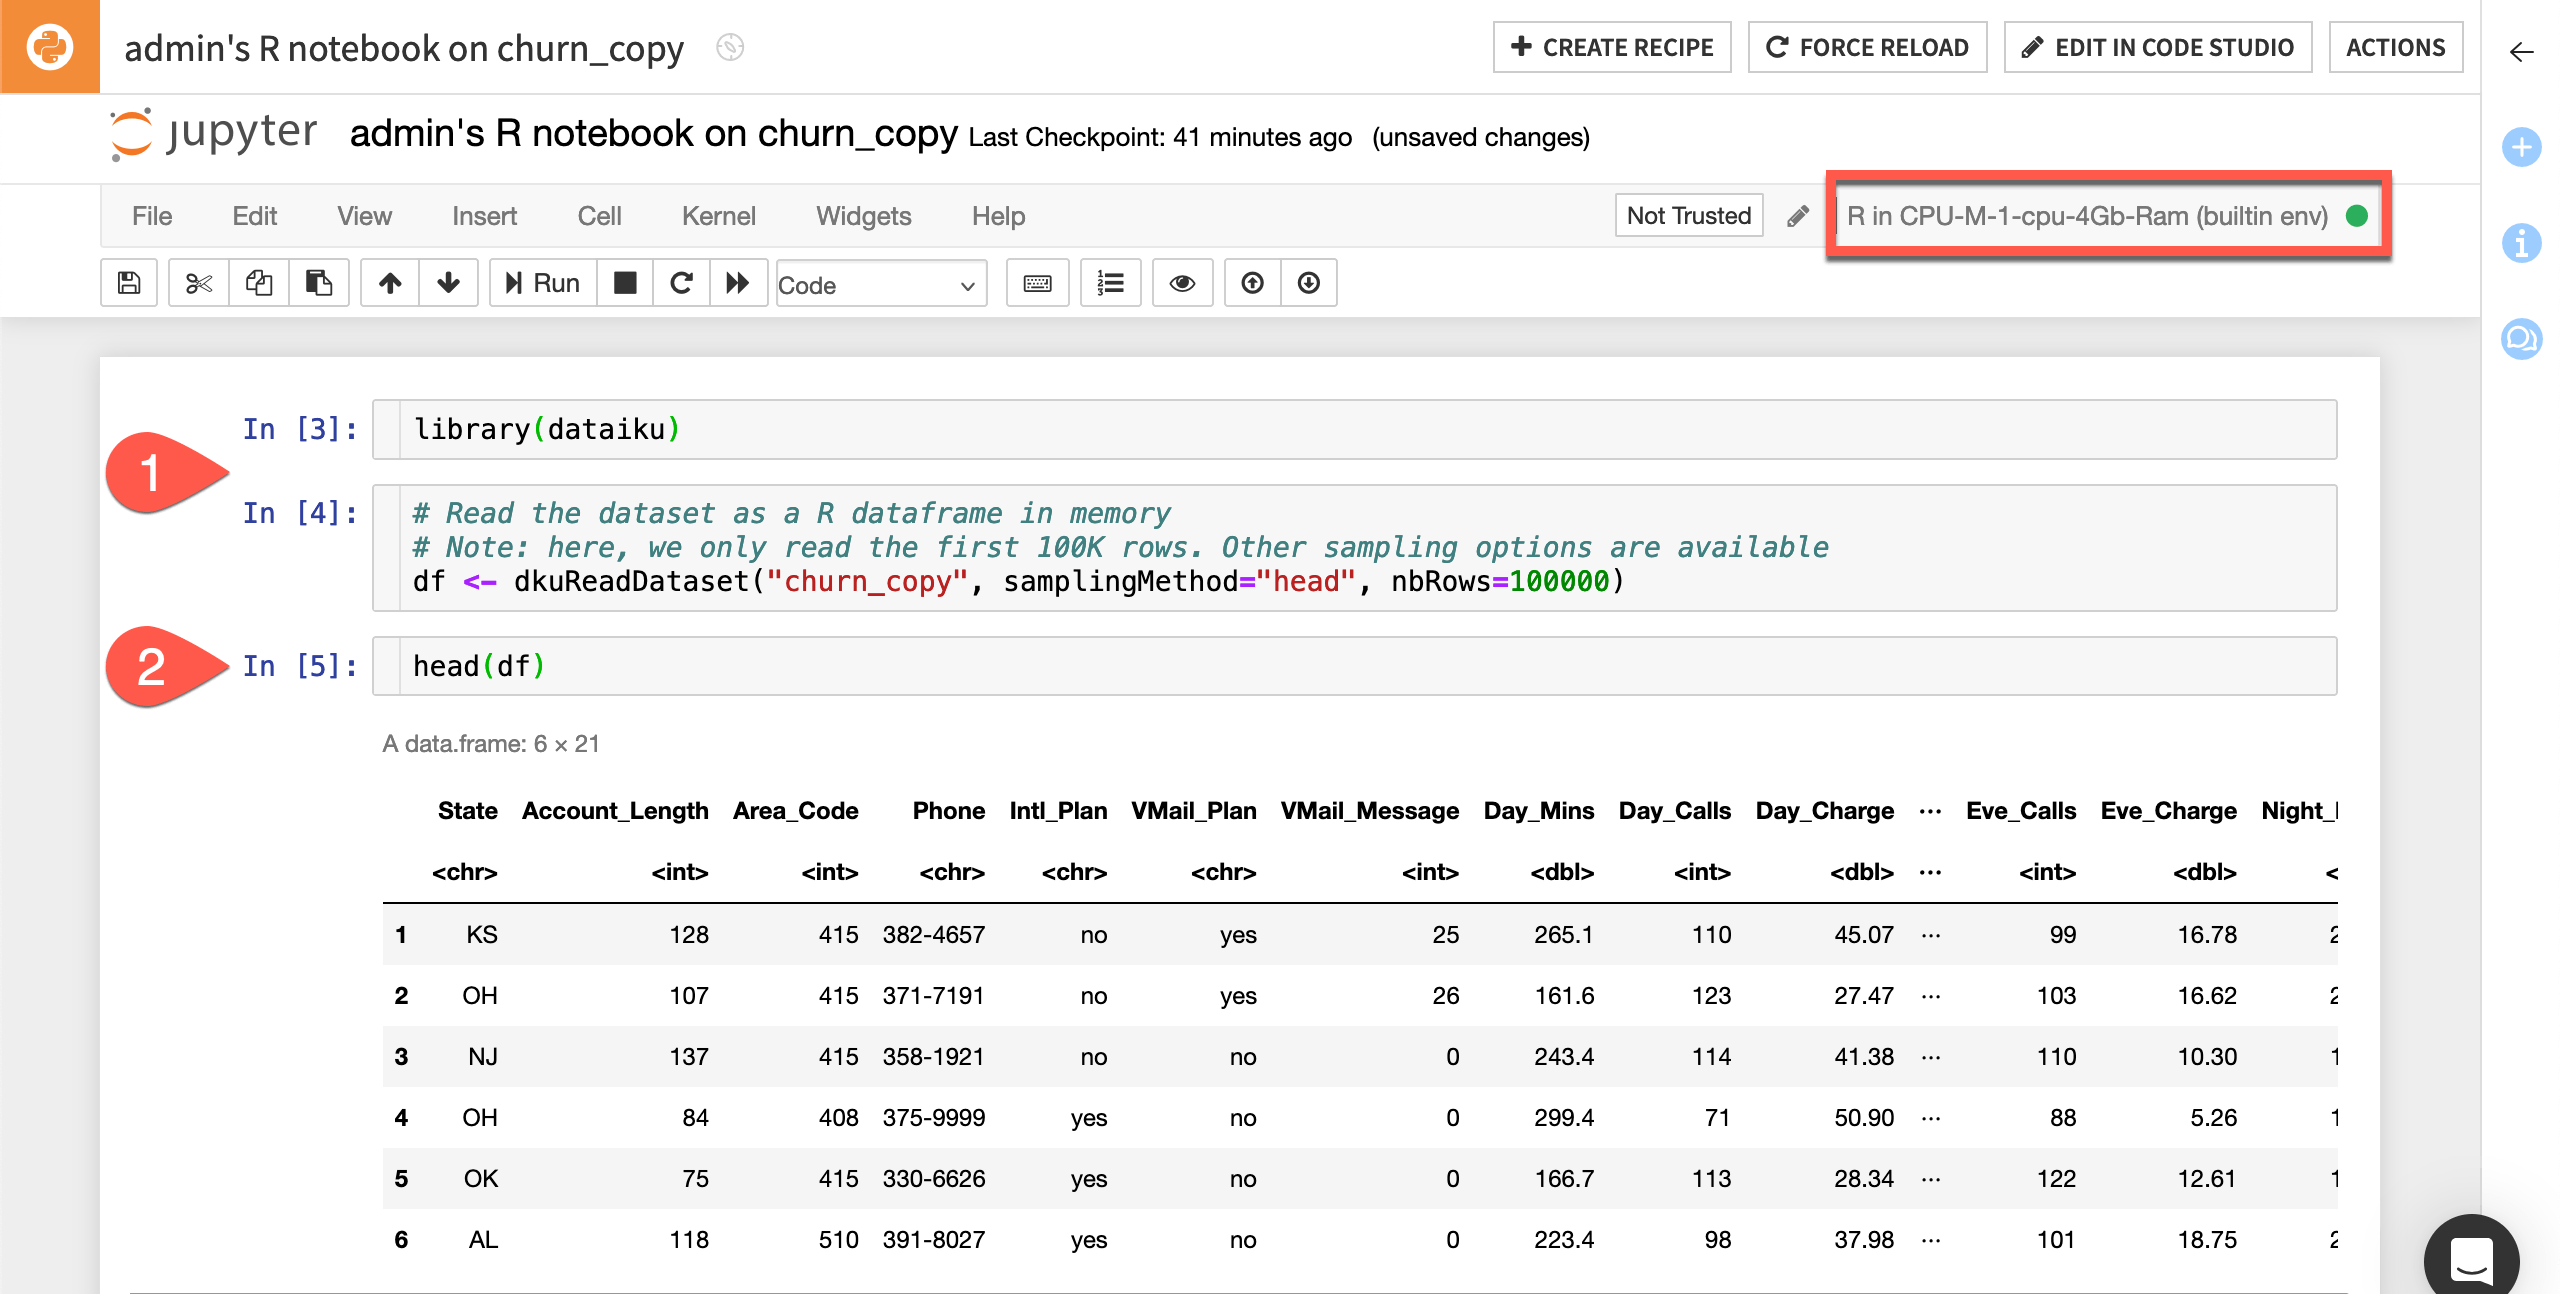Image resolution: width=2560 pixels, height=1294 pixels.
Task: Run the current cell with the Run button
Action: coord(541,283)
